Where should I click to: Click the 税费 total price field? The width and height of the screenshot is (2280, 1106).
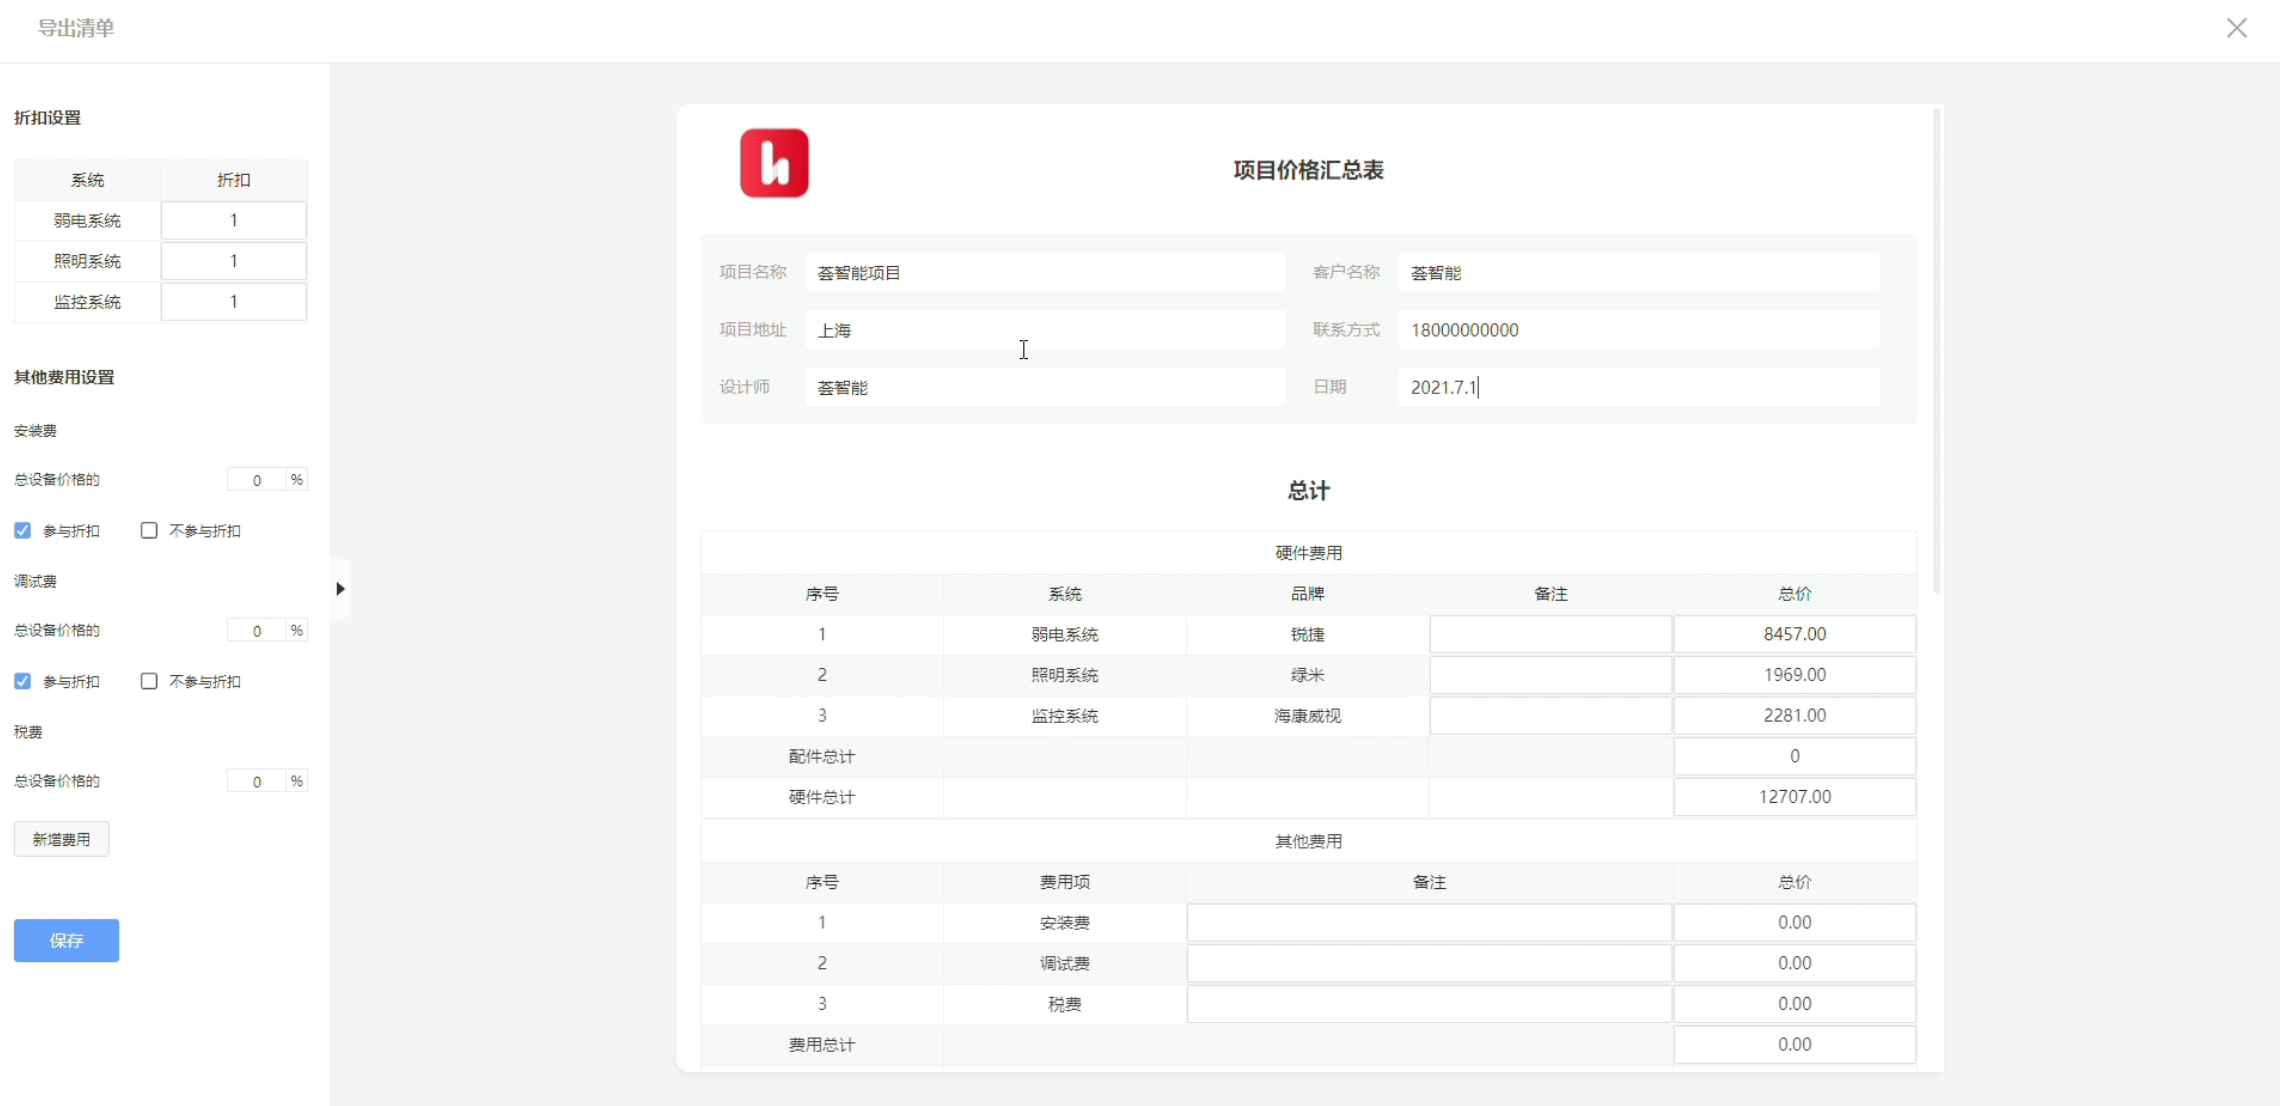[1794, 1004]
